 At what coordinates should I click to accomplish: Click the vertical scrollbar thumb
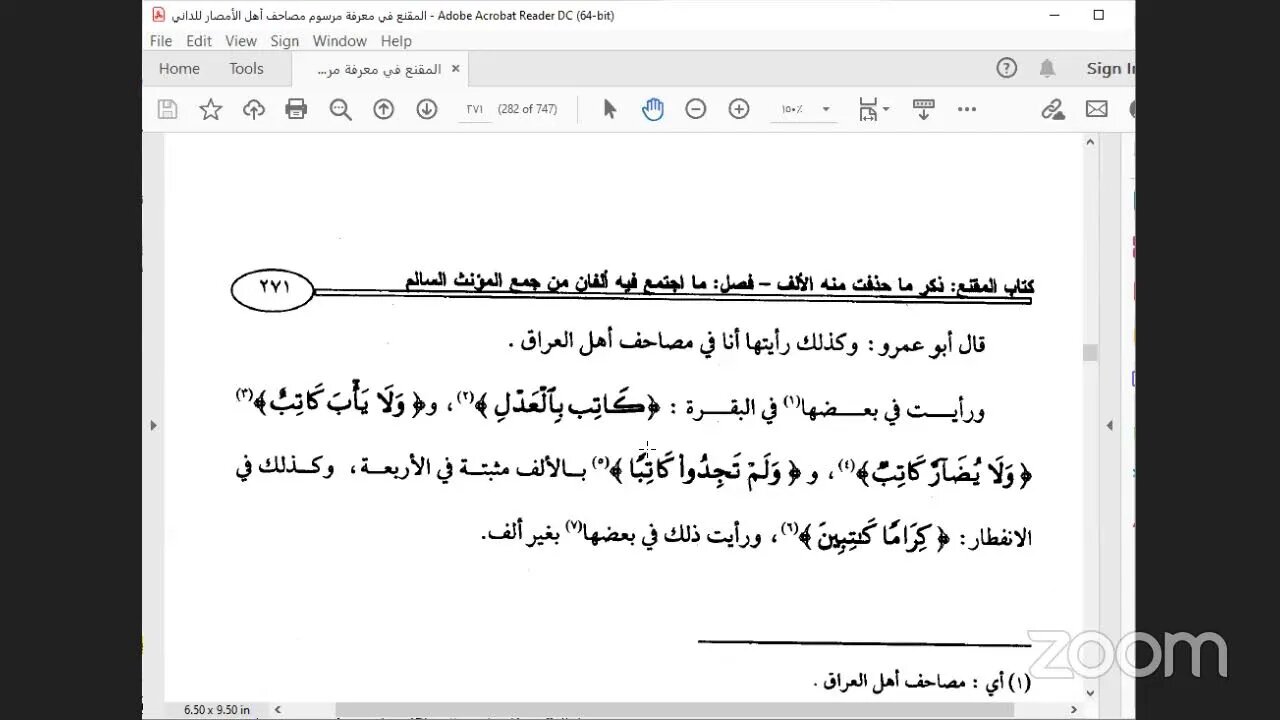pyautogui.click(x=1090, y=352)
